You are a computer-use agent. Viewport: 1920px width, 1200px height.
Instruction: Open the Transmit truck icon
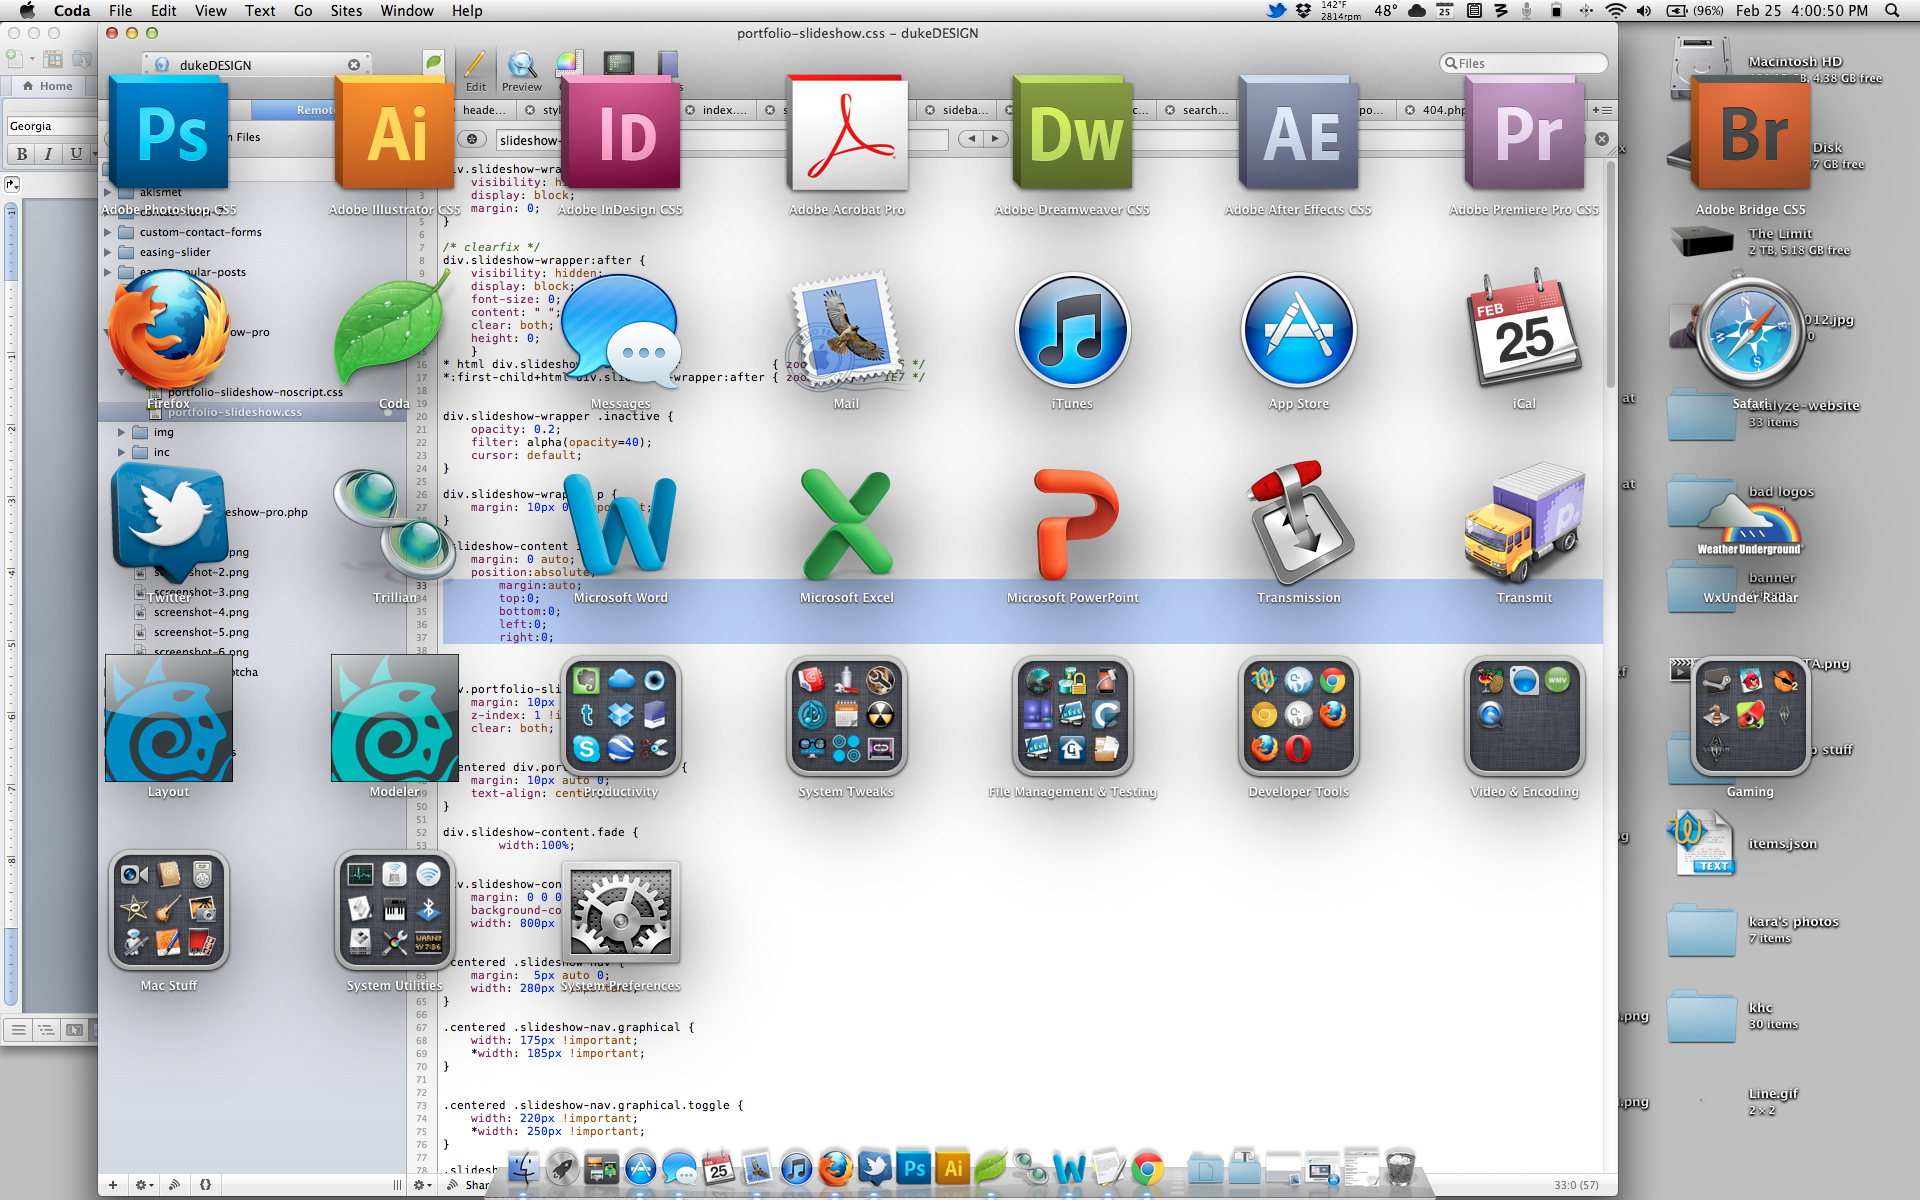[1524, 523]
